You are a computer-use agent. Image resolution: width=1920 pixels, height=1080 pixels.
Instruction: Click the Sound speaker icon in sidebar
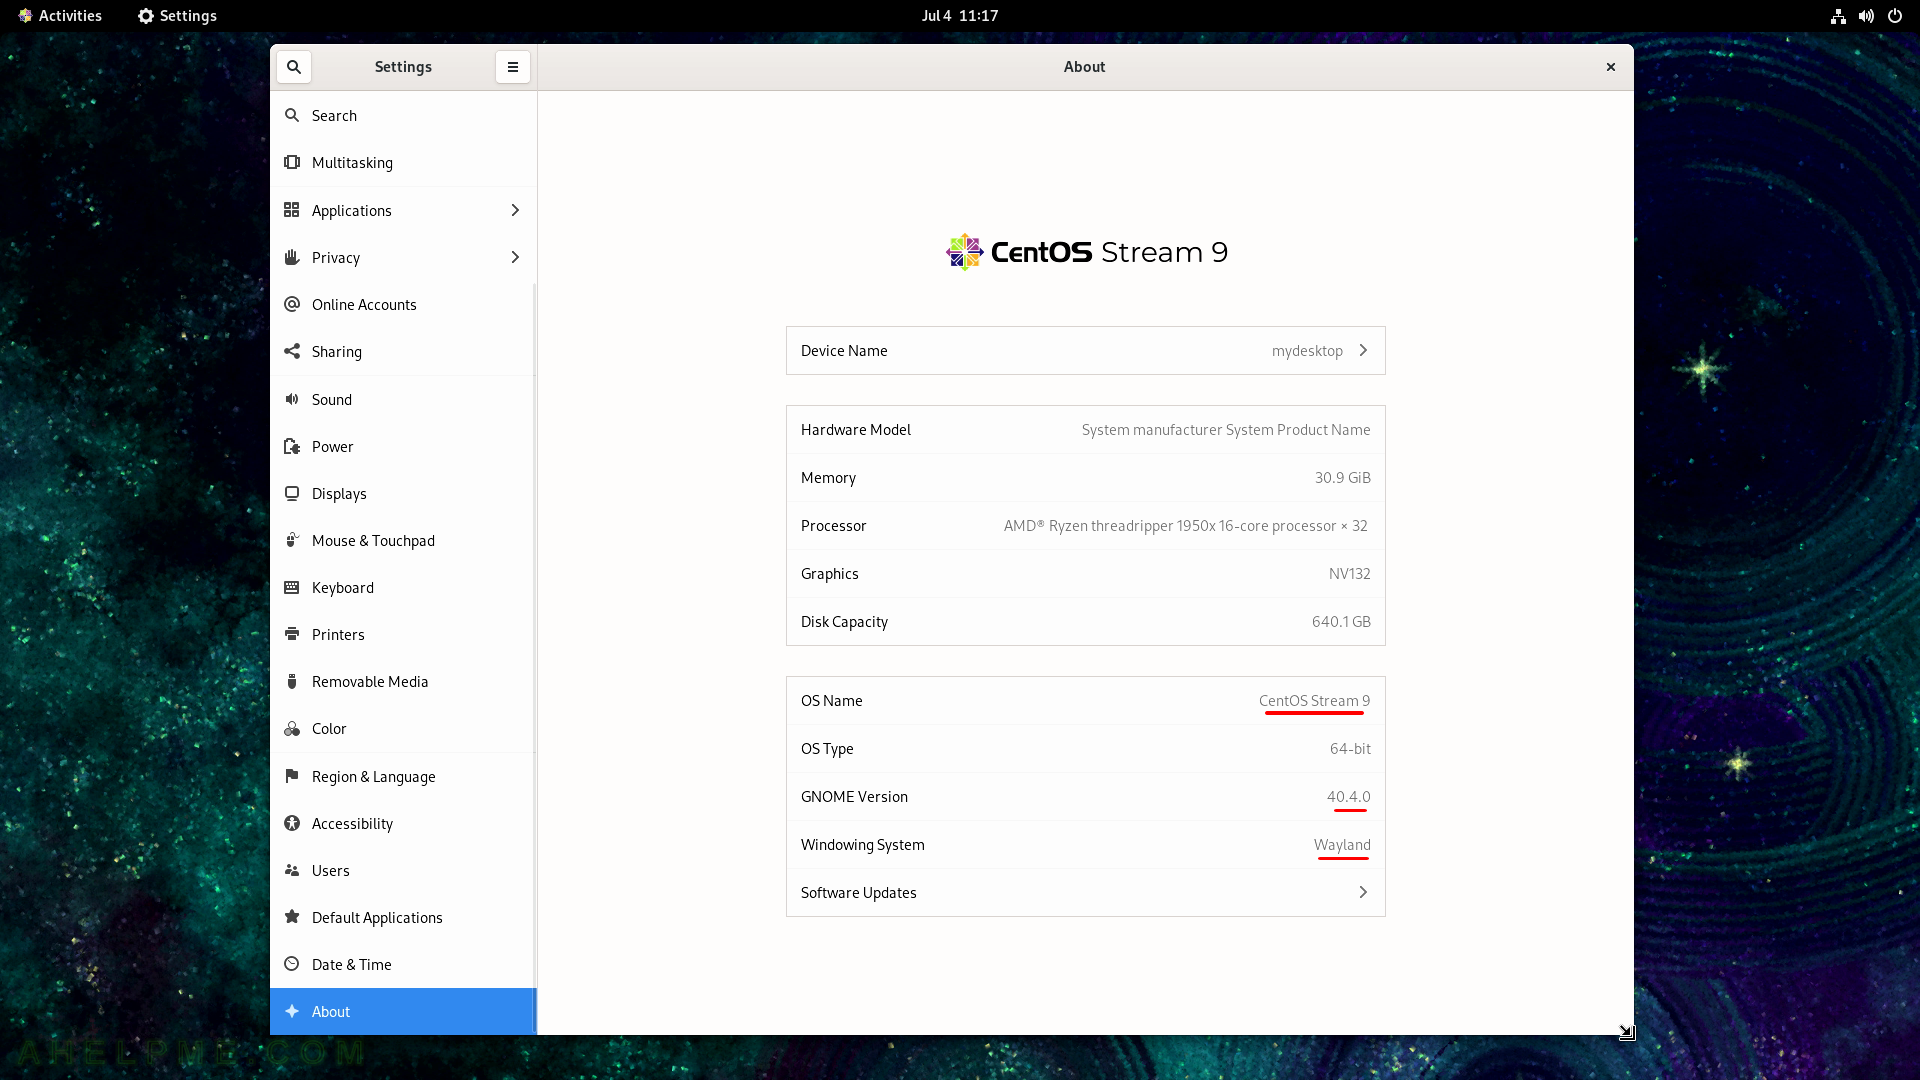pyautogui.click(x=292, y=399)
